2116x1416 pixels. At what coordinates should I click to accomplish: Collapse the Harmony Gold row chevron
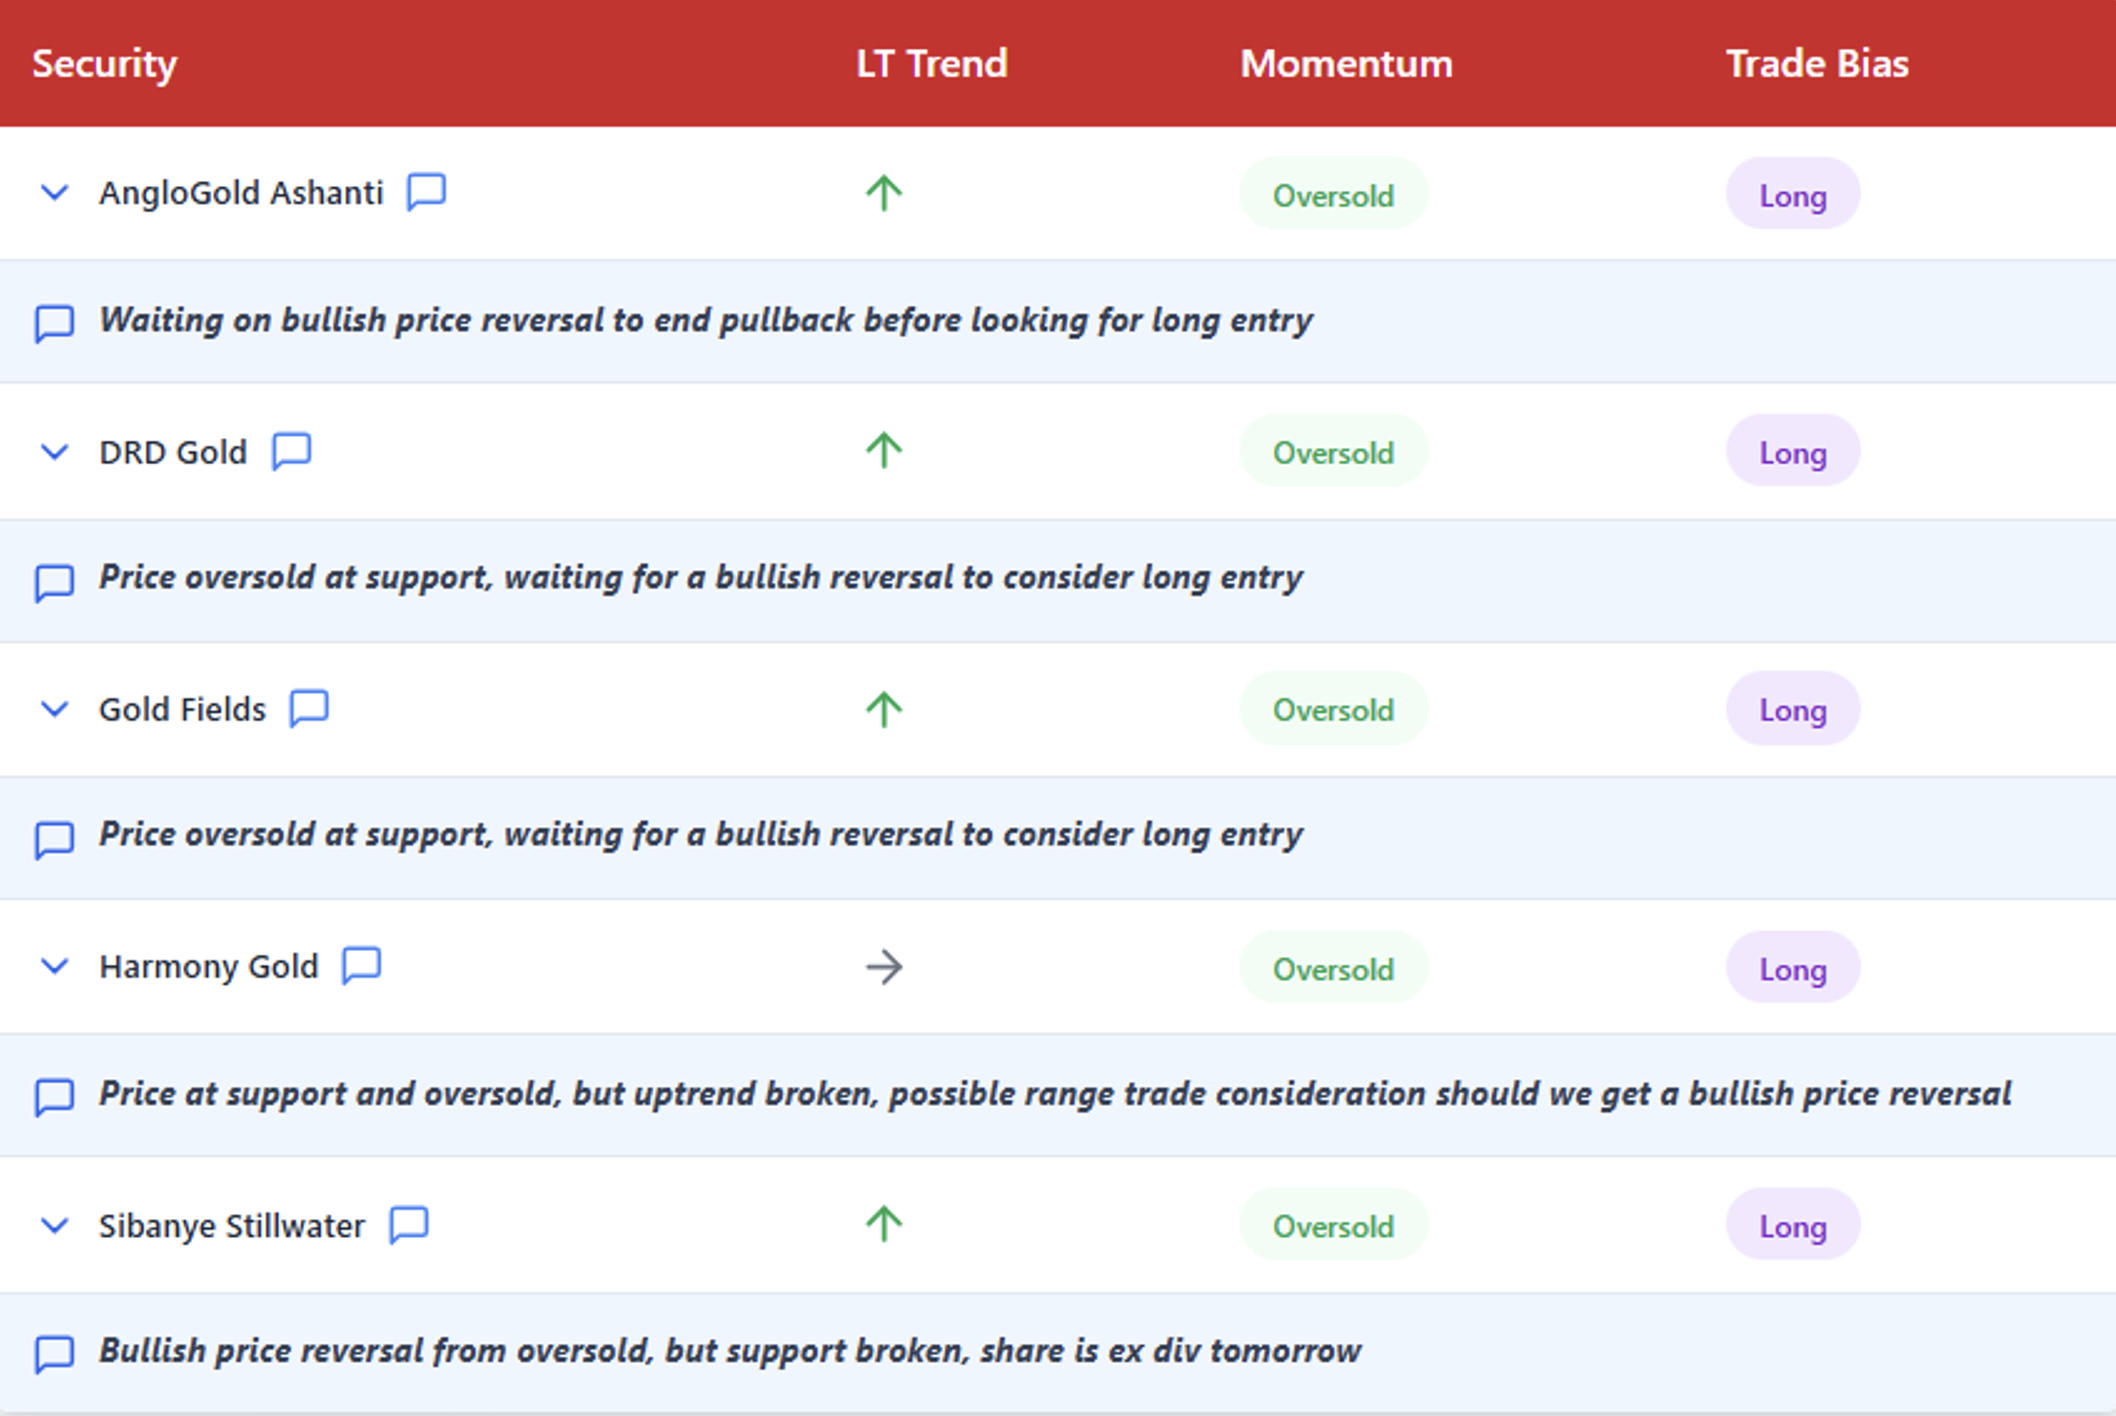[55, 967]
